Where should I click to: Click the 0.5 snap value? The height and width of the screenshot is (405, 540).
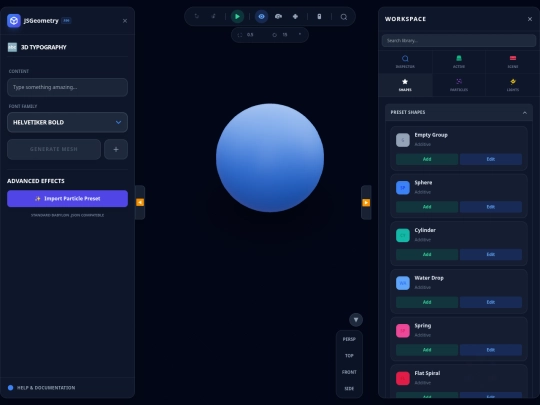tap(250, 35)
